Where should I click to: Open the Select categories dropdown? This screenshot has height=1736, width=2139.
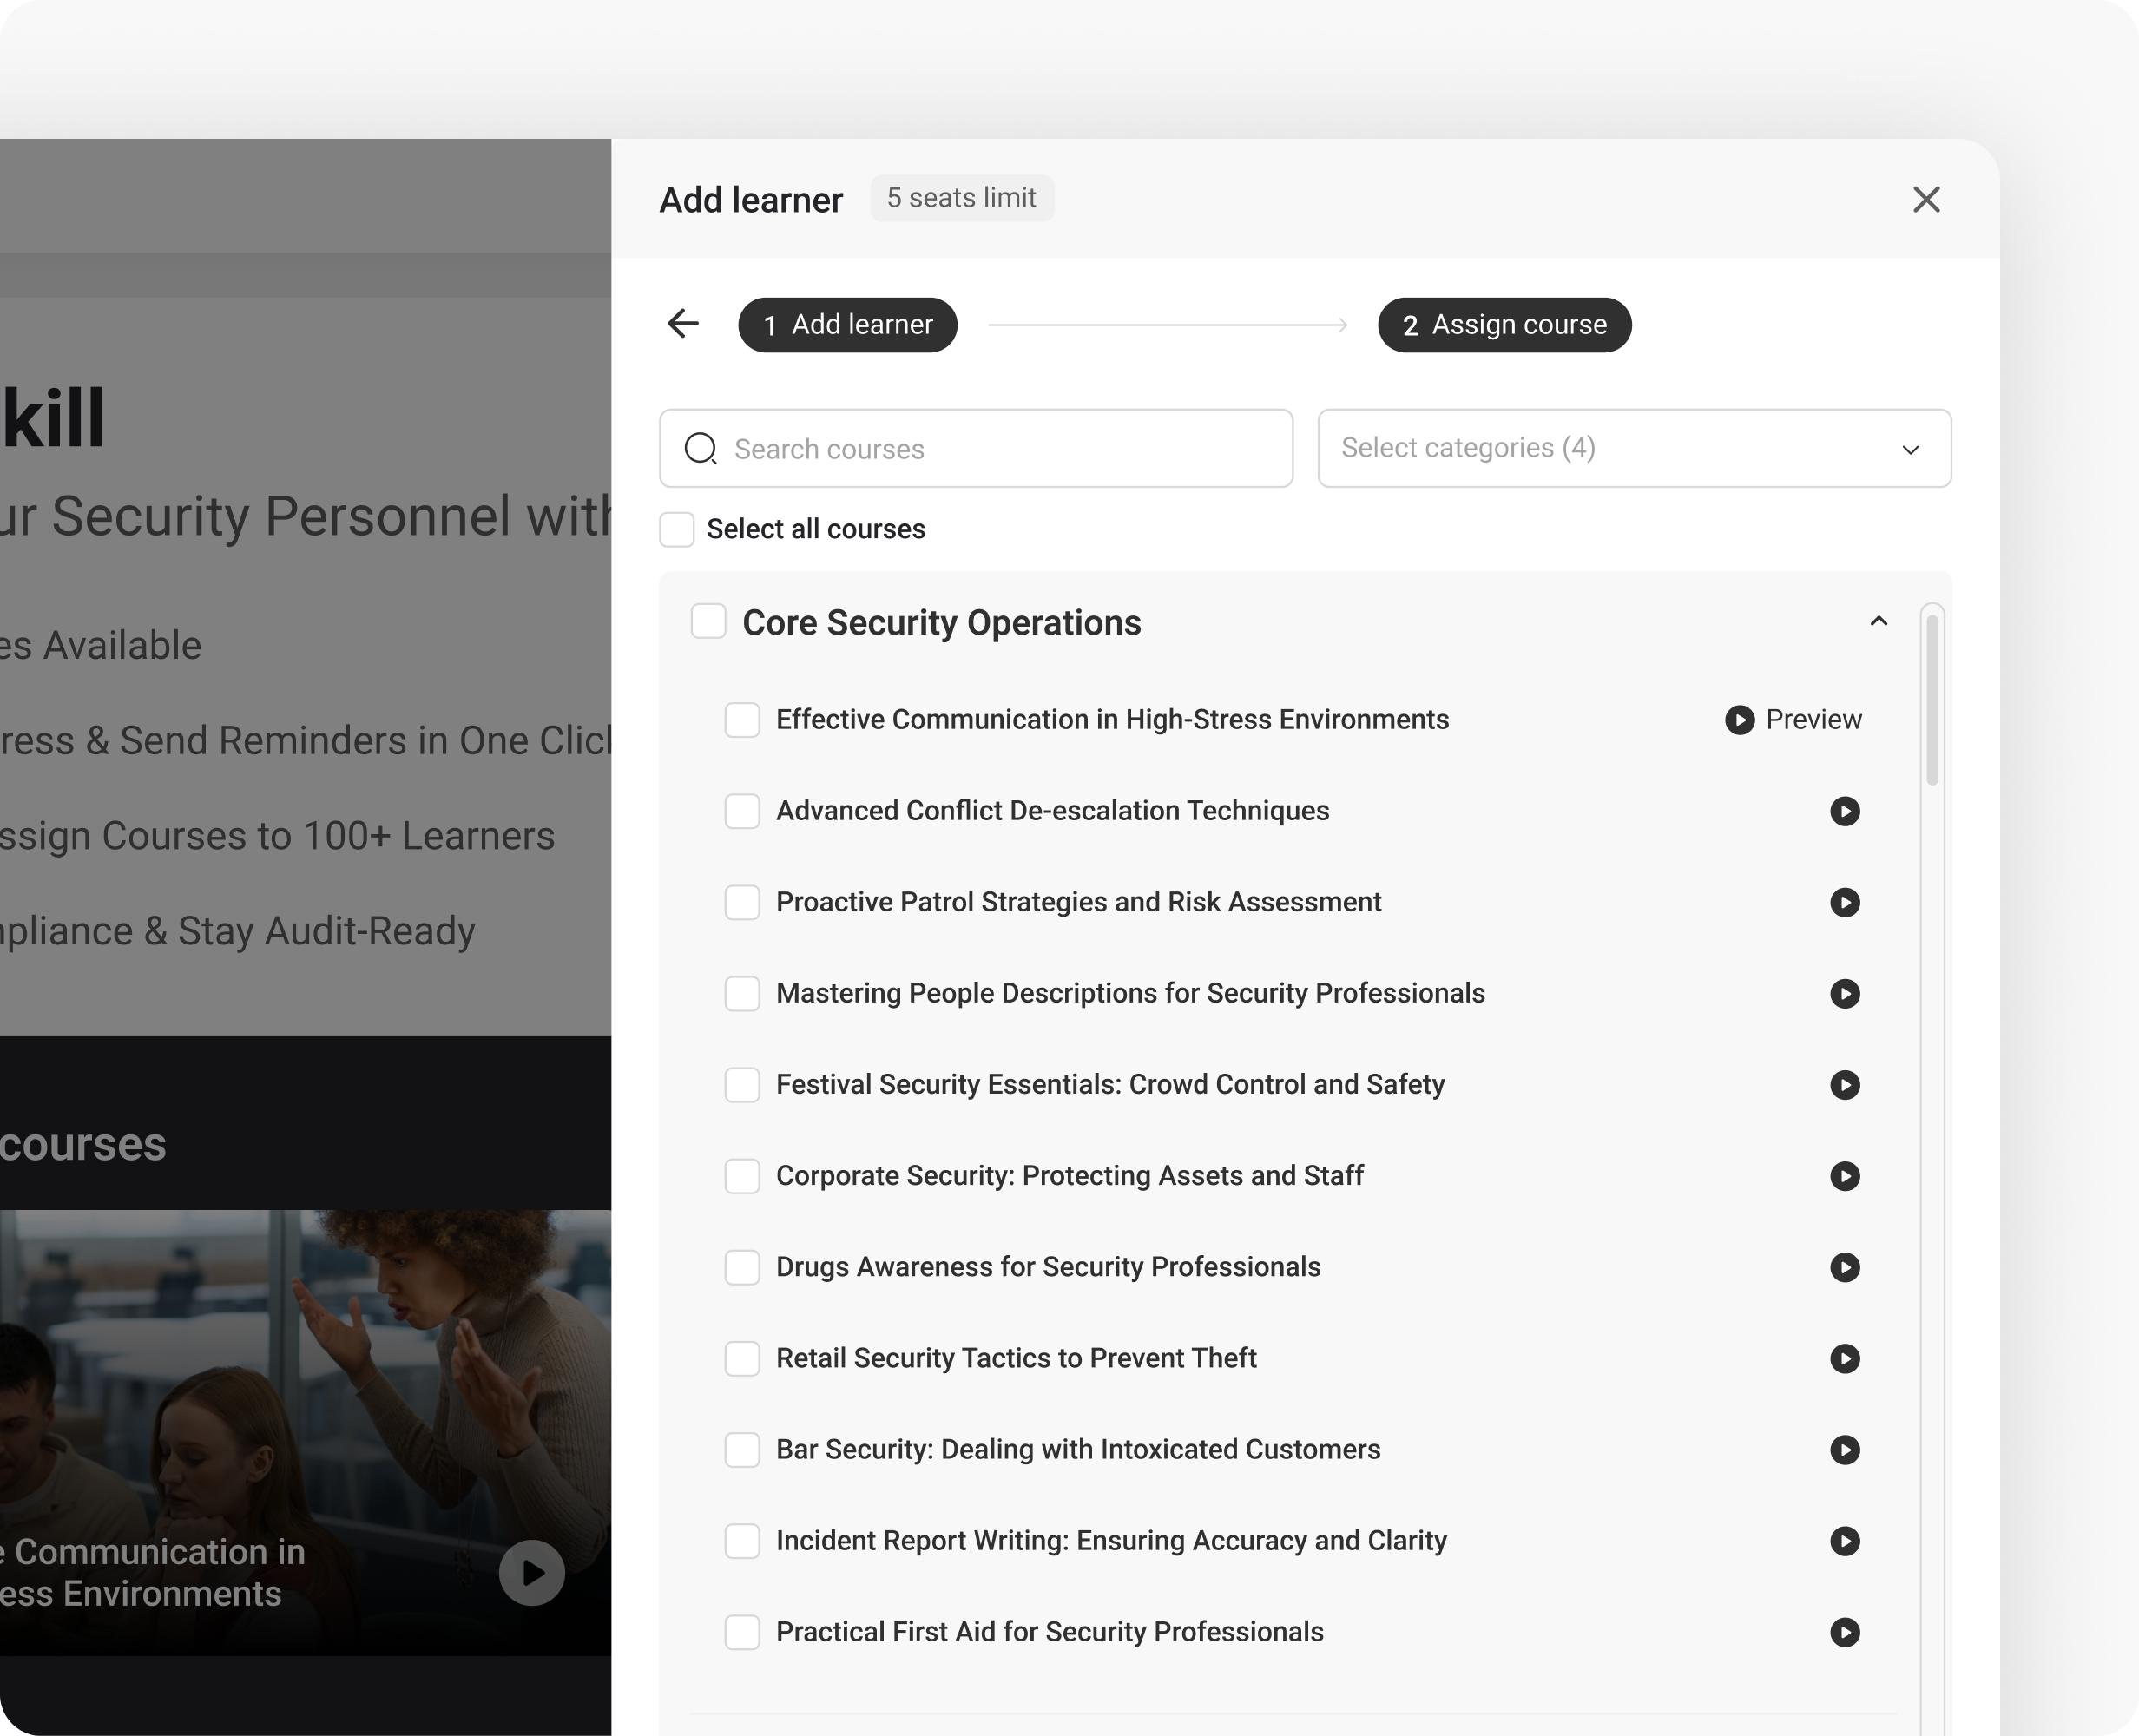(1633, 448)
